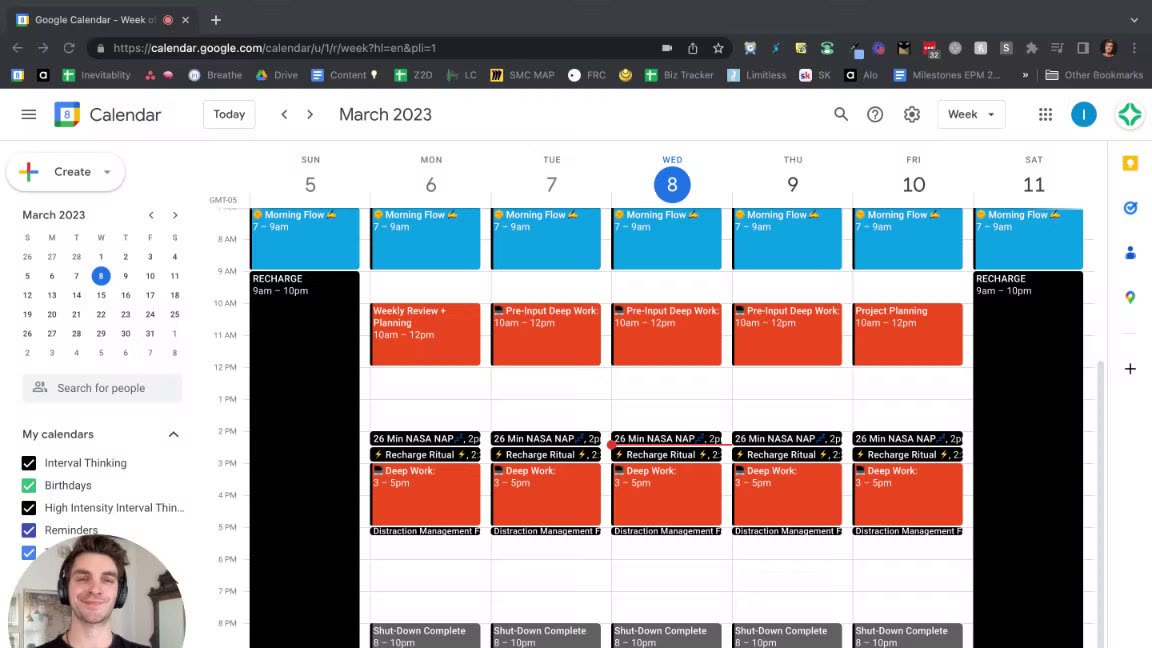This screenshot has width=1152, height=648.
Task: Open the RECHARGE block on Sunday
Action: (x=305, y=459)
